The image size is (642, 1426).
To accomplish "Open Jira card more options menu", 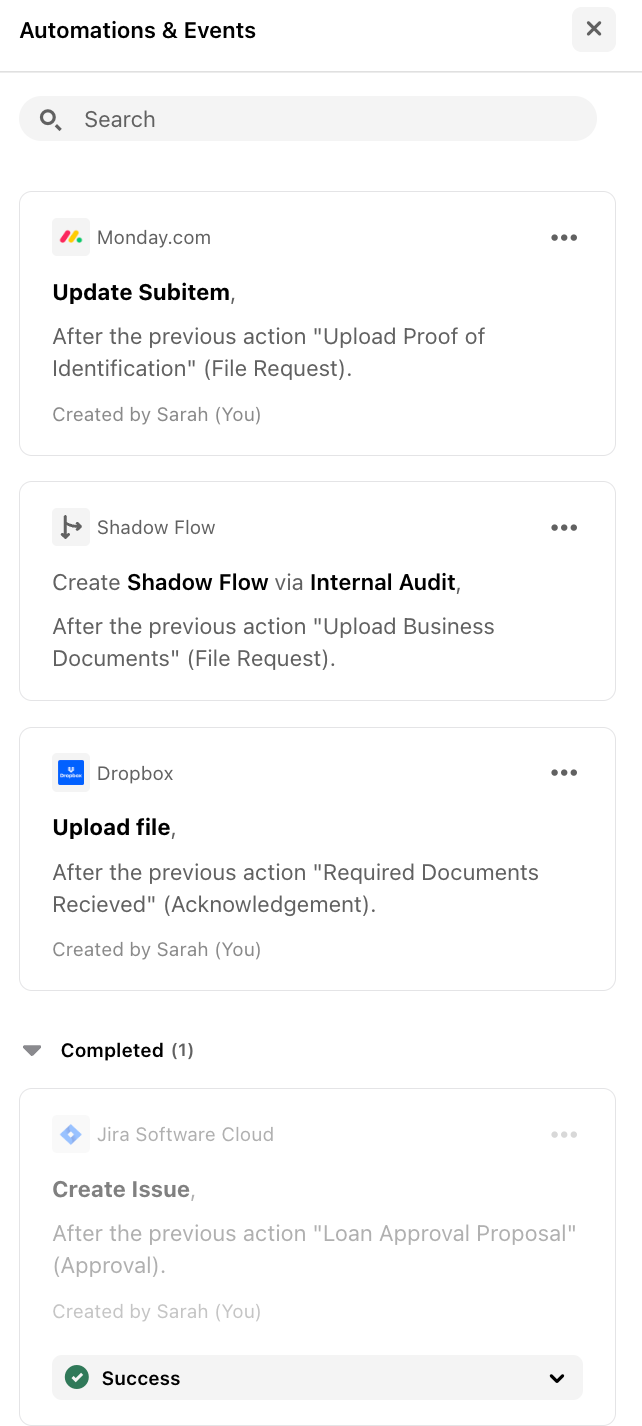I will 564,1135.
